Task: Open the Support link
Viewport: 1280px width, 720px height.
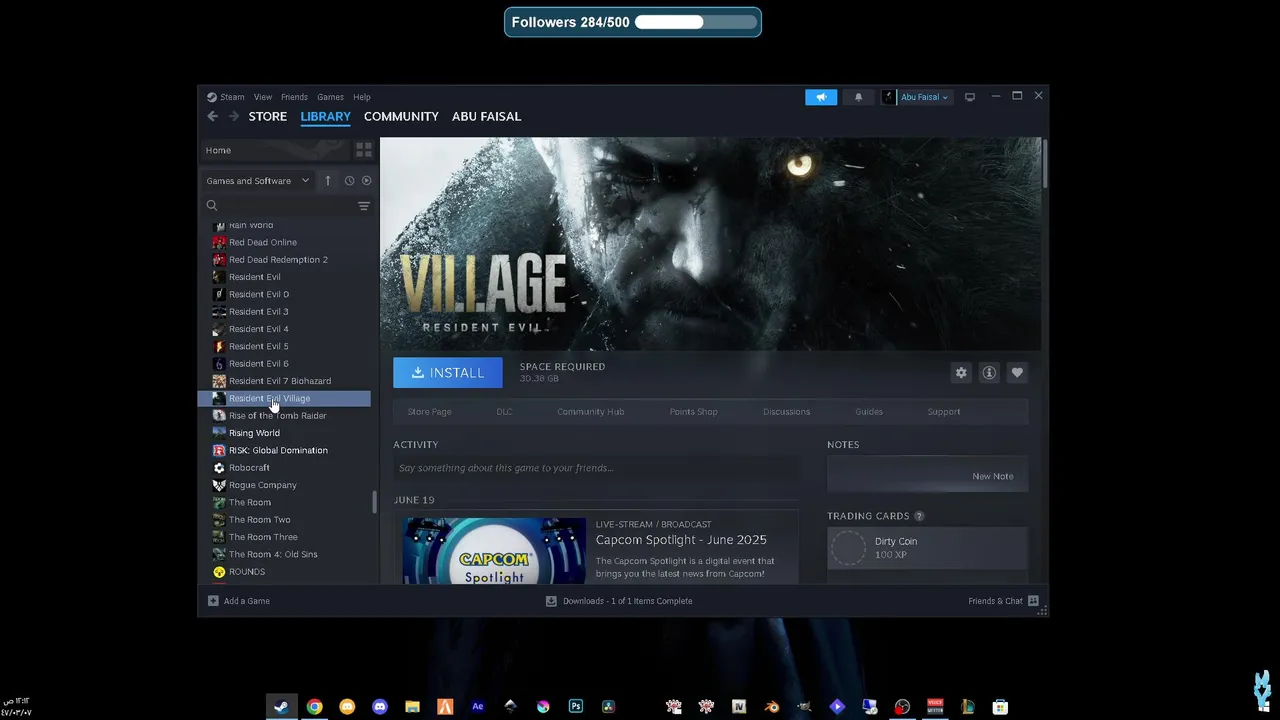Action: pyautogui.click(x=943, y=412)
